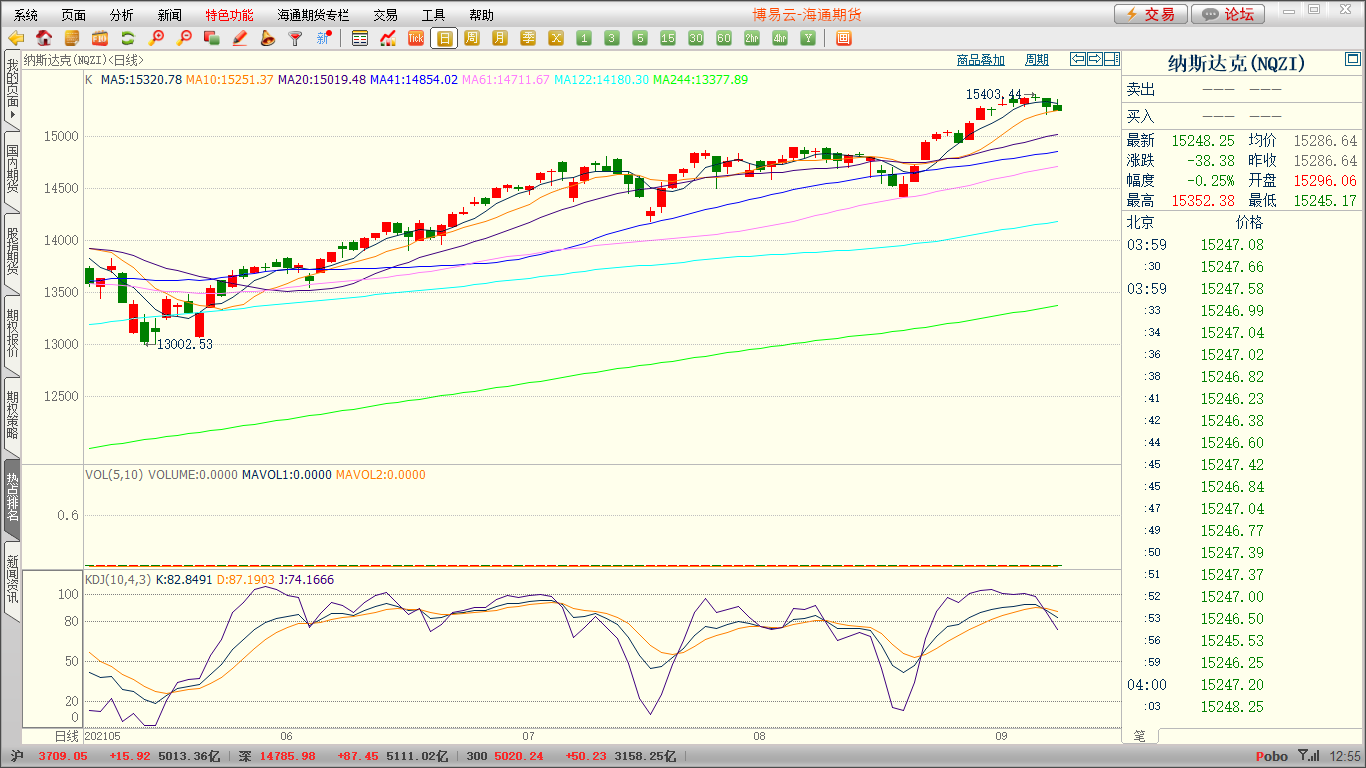Switch to the time-sharing trend chart icon
Image resolution: width=1366 pixels, height=768 pixels.
(x=388, y=39)
